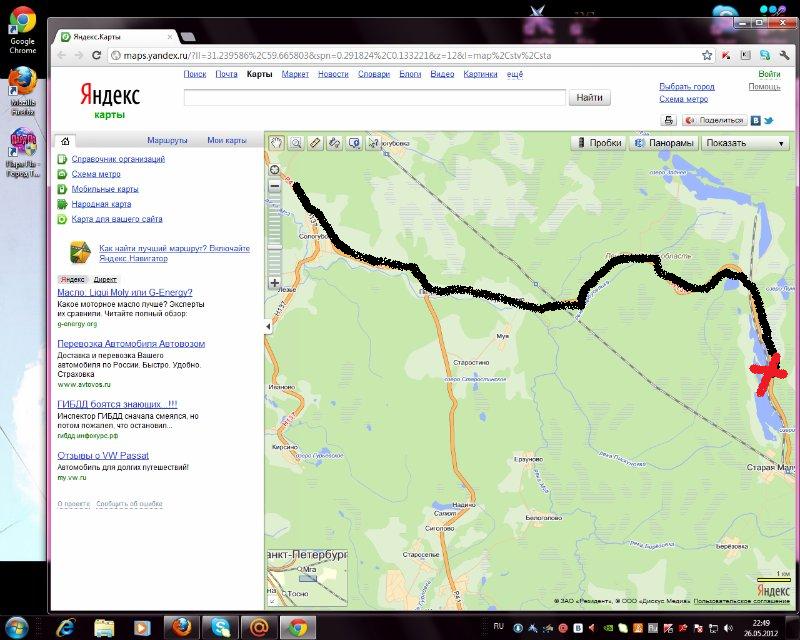Screen dimensions: 800x640
Task: Click the Twitter share icon
Action: (x=768, y=120)
